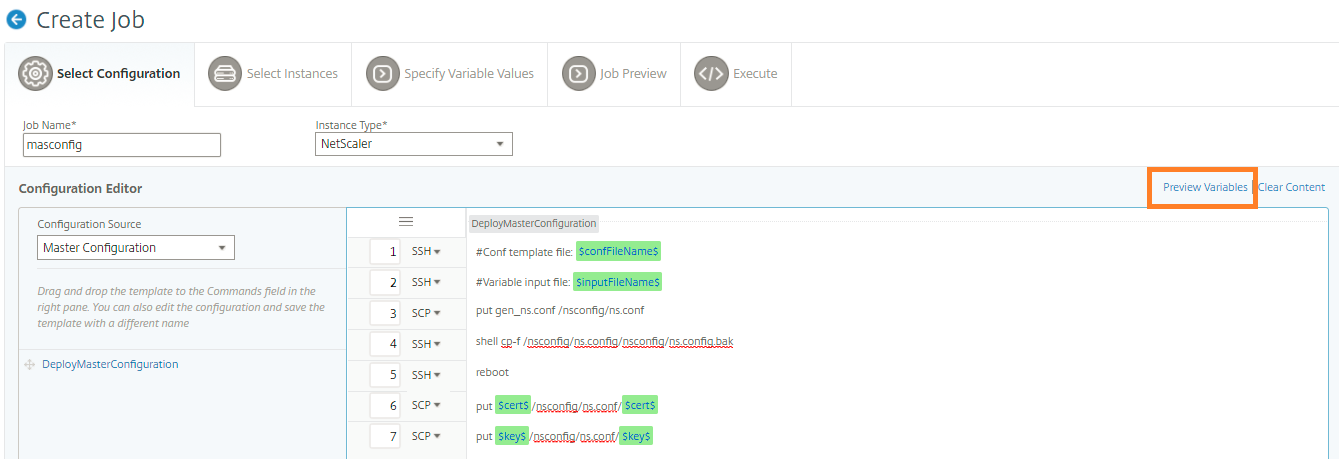Click the DeployMasterConfiguration label above commands
The image size is (1339, 459).
pyautogui.click(x=533, y=223)
